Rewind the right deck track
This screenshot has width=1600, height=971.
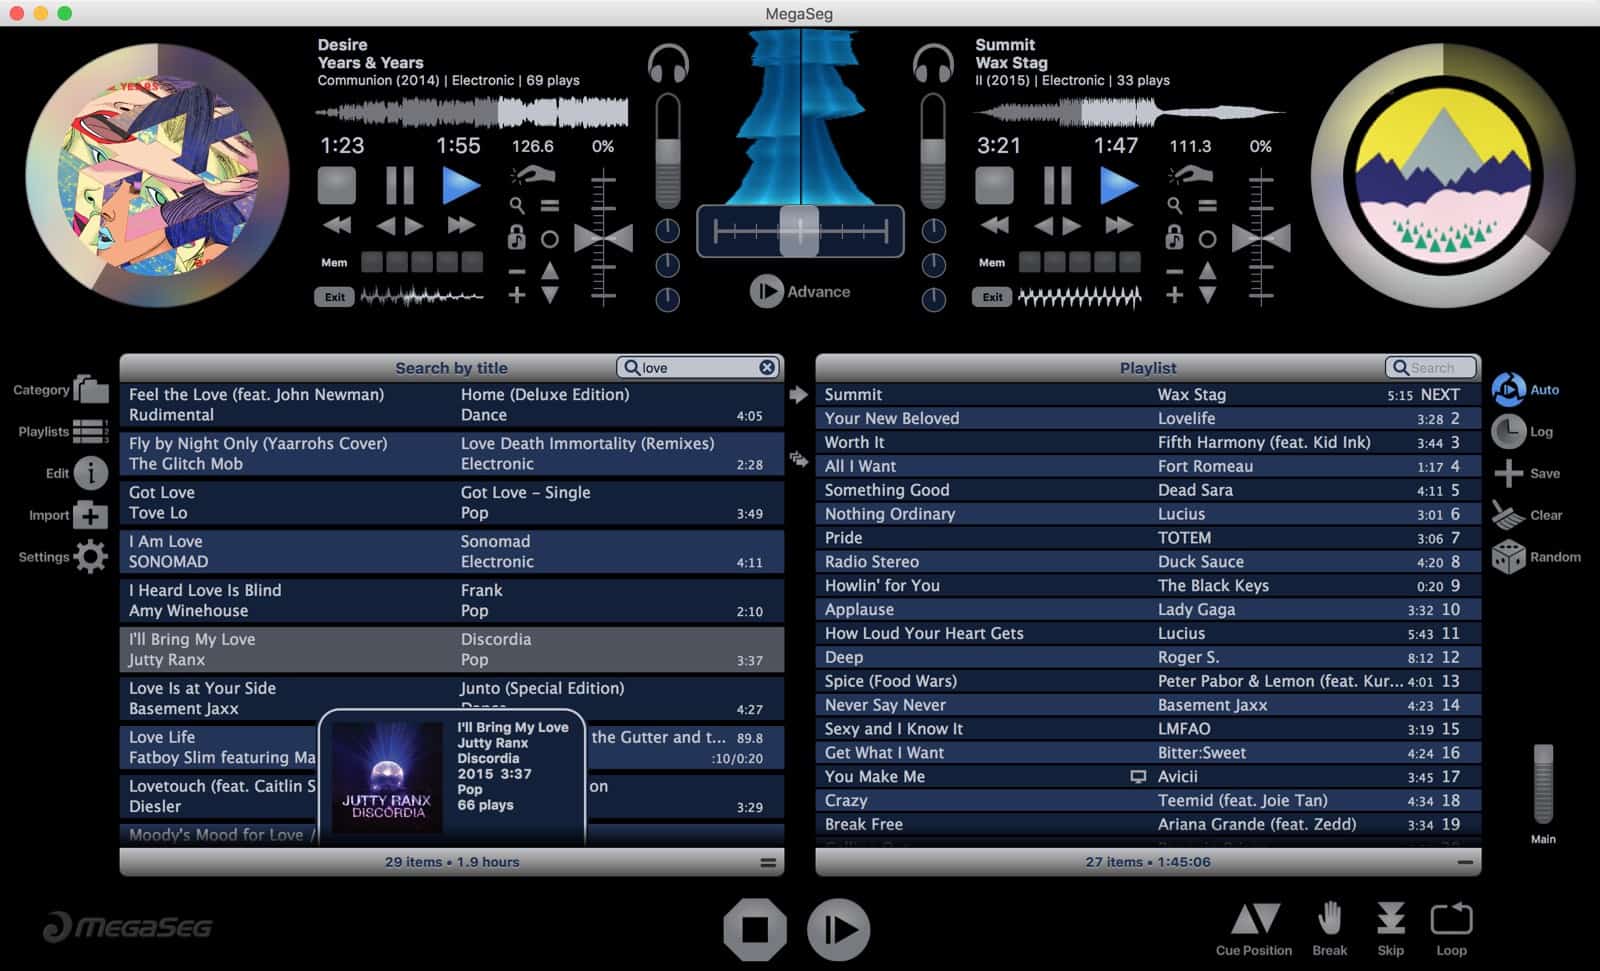click(x=995, y=225)
